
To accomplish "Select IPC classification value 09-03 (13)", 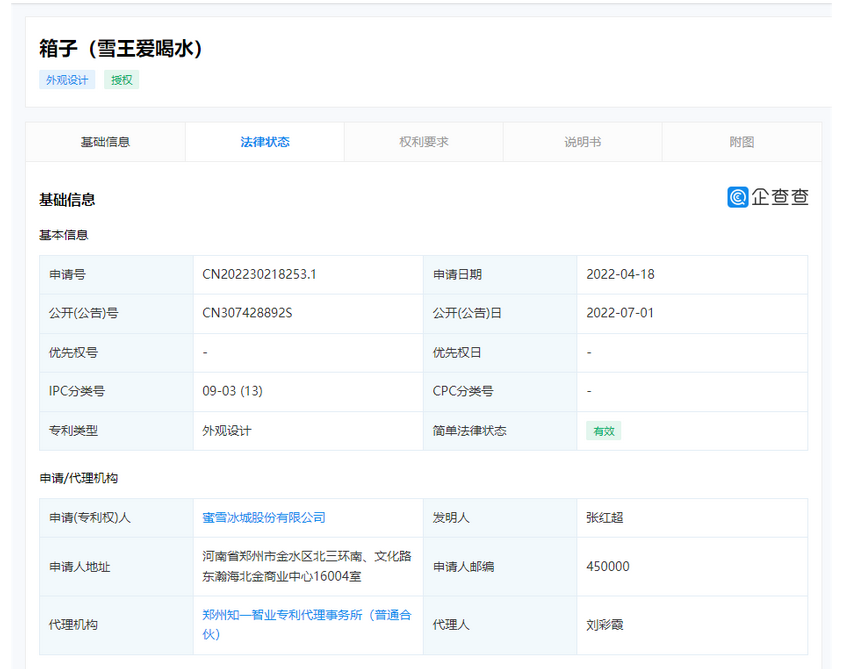I will point(232,391).
